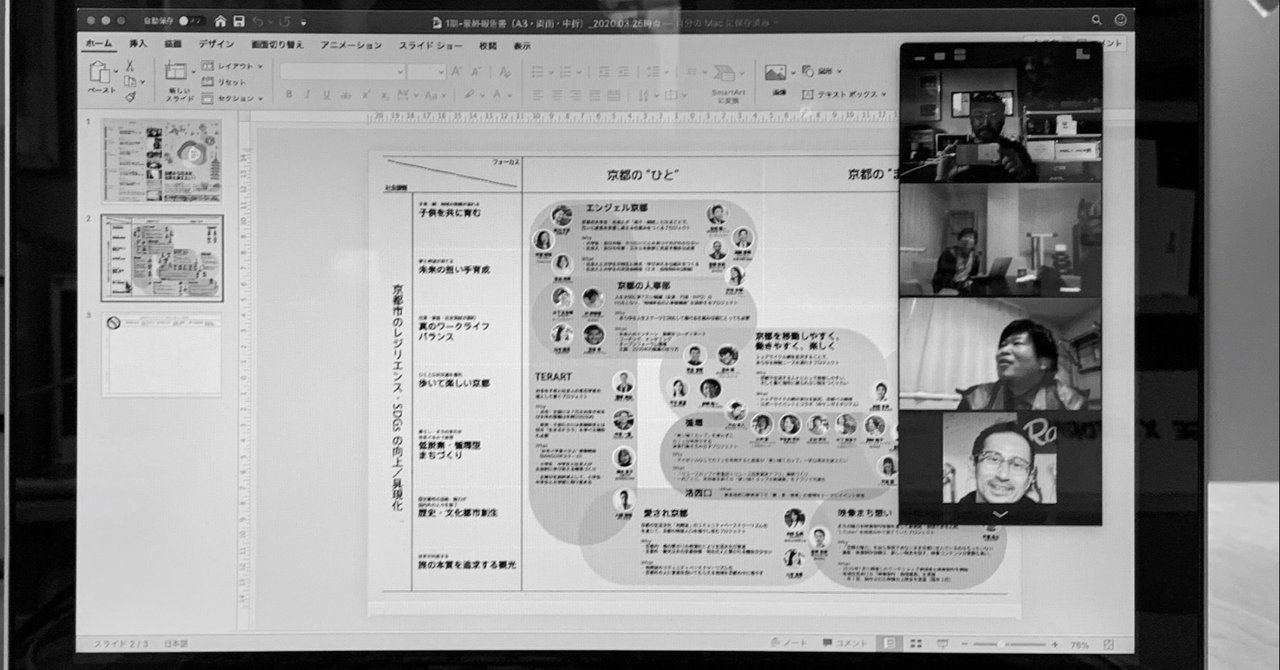Switch to the Animations (アニメーション) tab
The height and width of the screenshot is (670, 1280).
[x=351, y=45]
